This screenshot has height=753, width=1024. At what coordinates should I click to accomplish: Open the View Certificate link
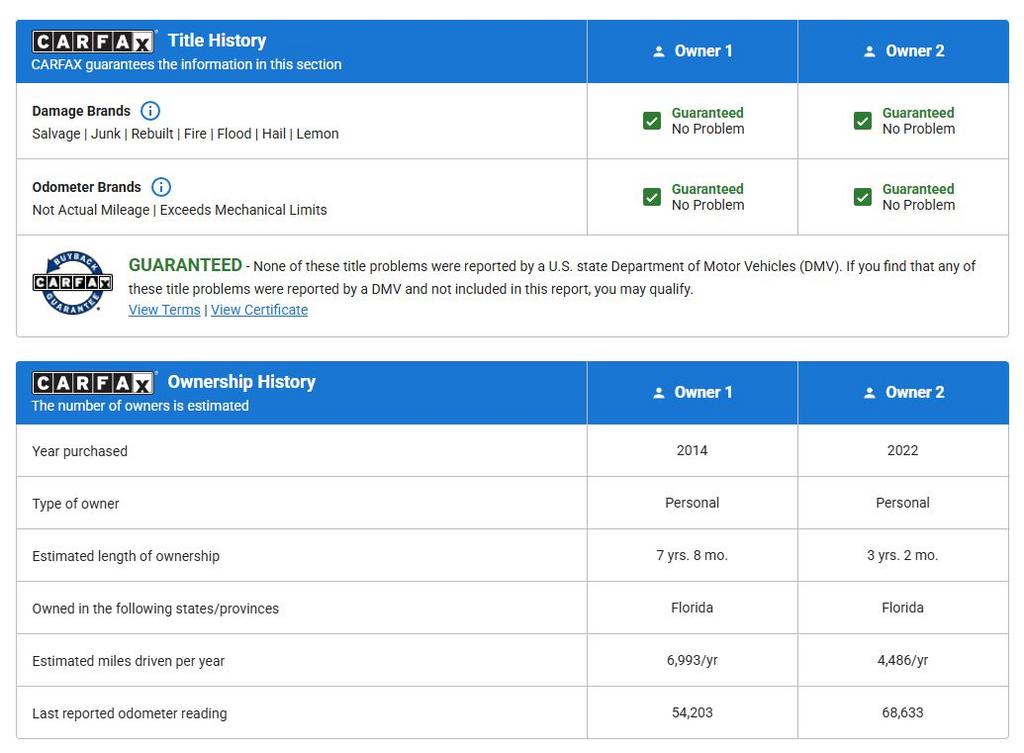click(259, 310)
